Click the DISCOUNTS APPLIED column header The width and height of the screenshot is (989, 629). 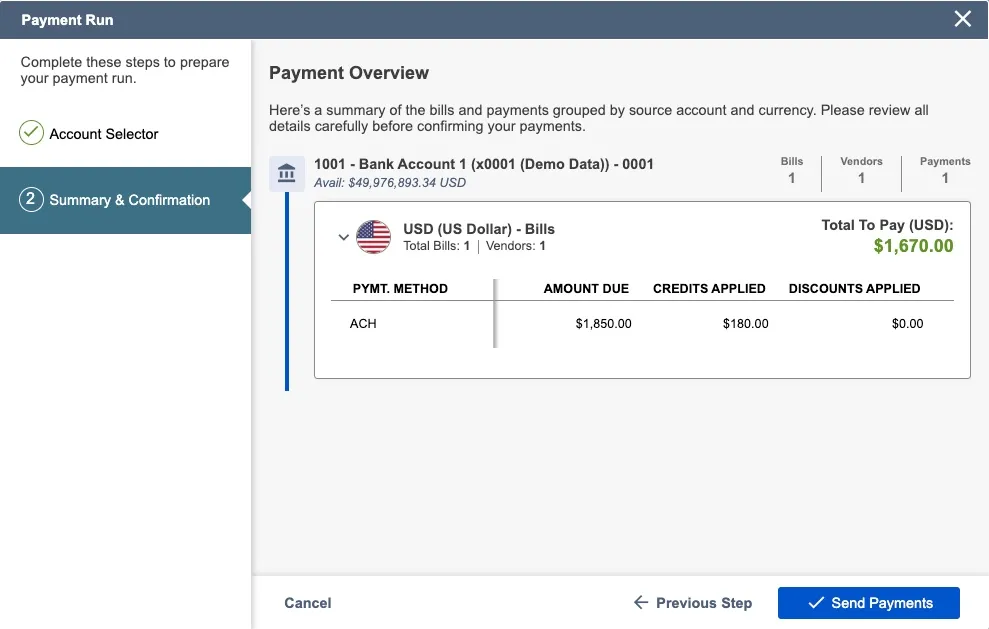854,288
